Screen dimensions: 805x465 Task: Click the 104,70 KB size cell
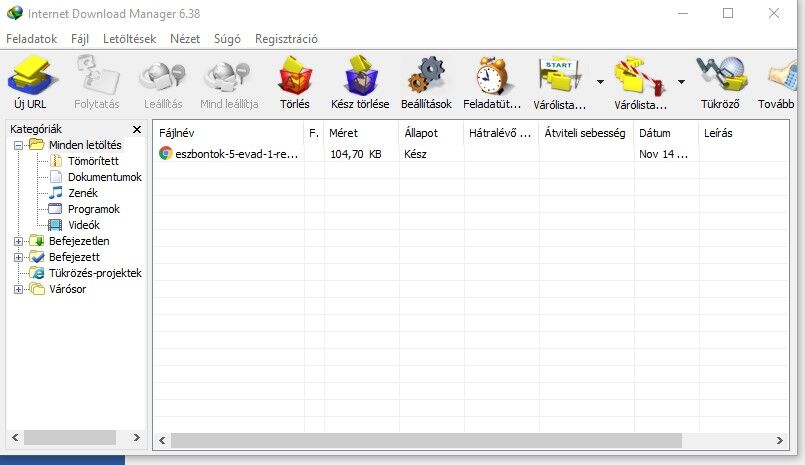355,154
